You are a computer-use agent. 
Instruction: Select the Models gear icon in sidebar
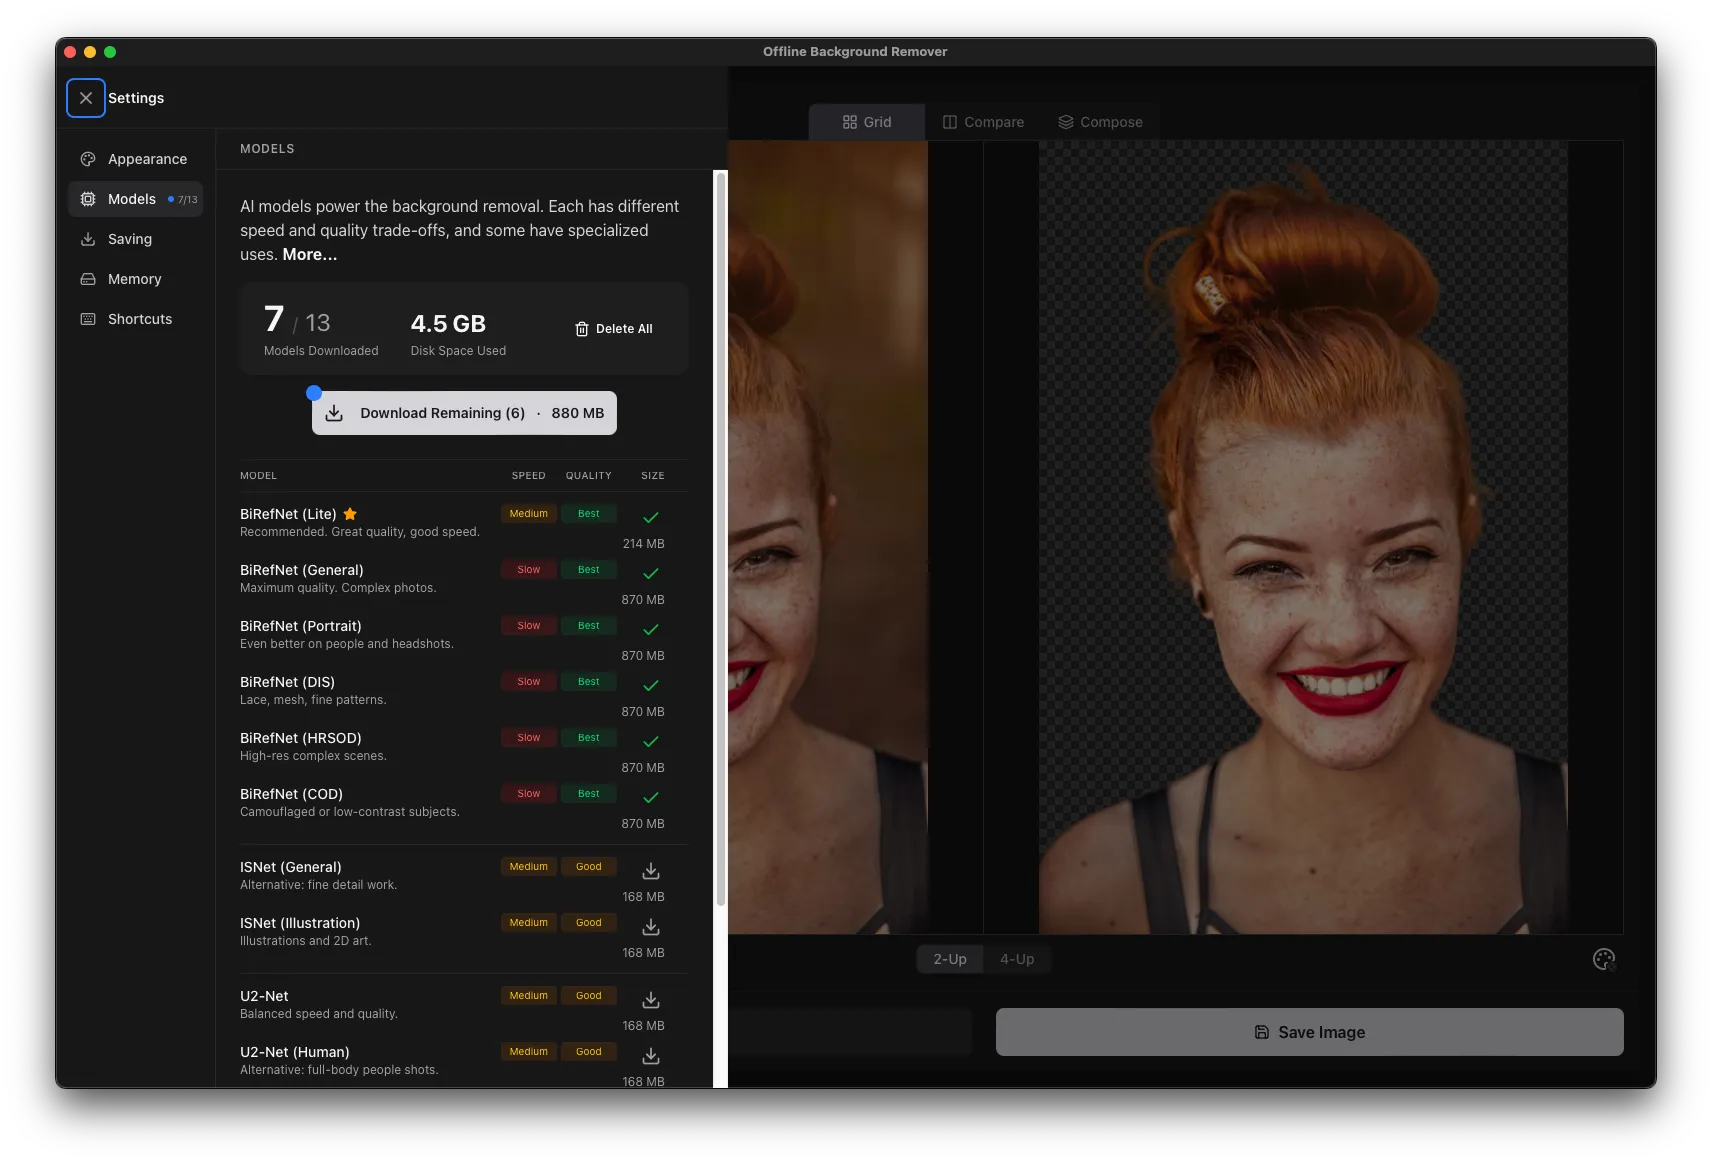(x=89, y=199)
